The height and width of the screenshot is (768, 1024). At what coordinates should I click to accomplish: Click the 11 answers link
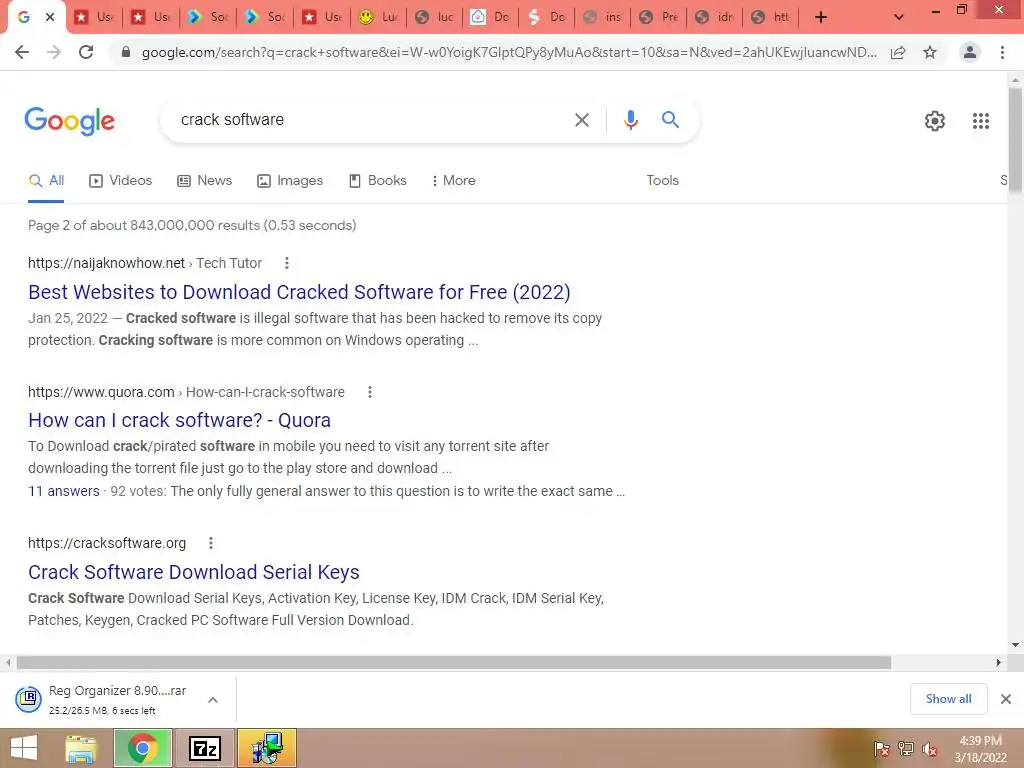[64, 491]
